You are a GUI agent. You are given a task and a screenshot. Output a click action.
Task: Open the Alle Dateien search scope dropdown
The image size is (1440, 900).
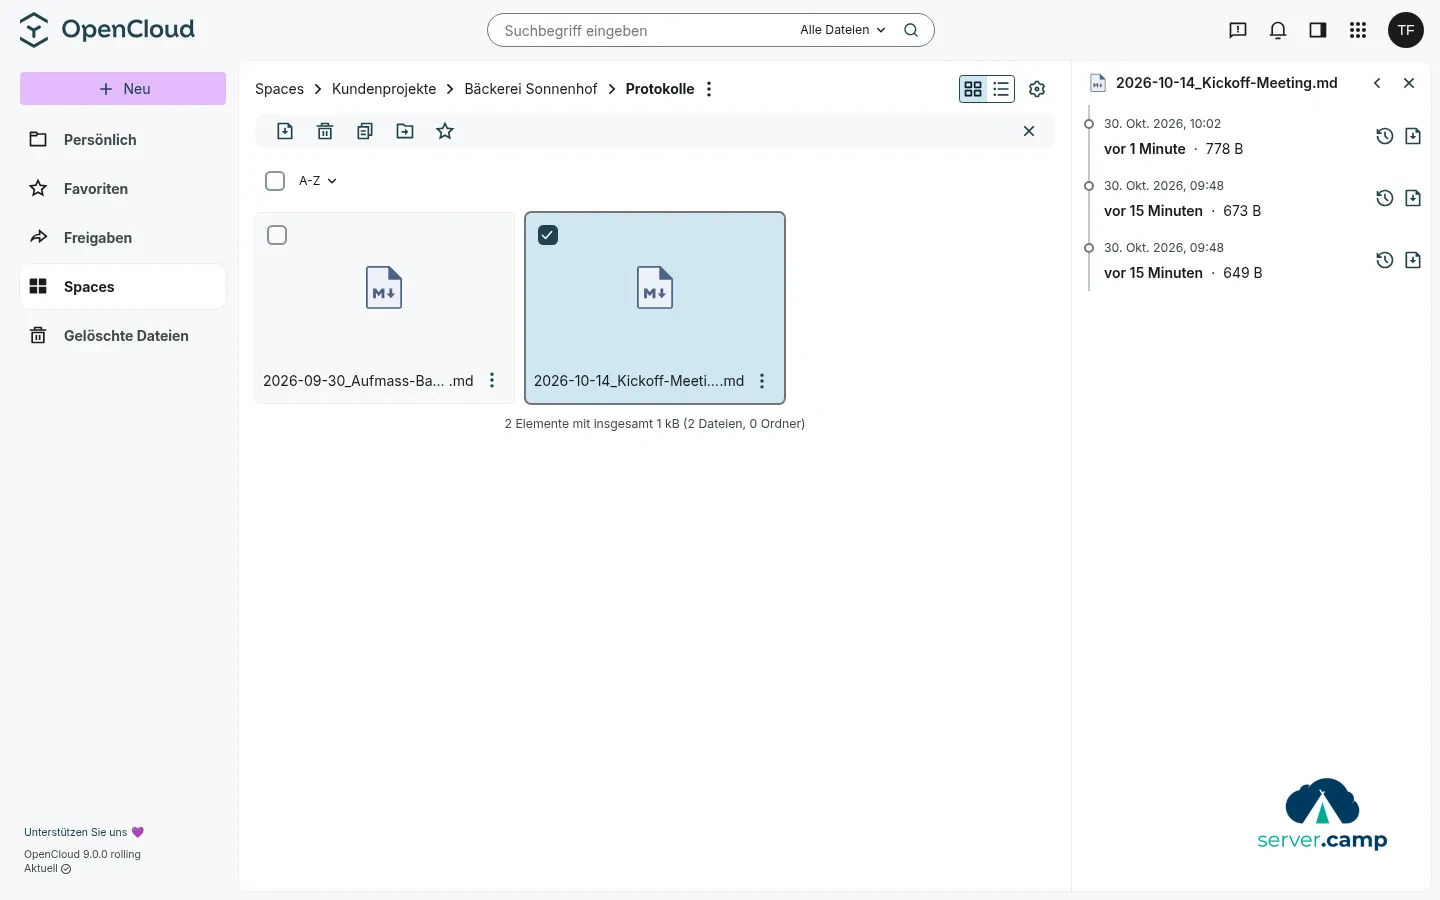[x=843, y=30]
